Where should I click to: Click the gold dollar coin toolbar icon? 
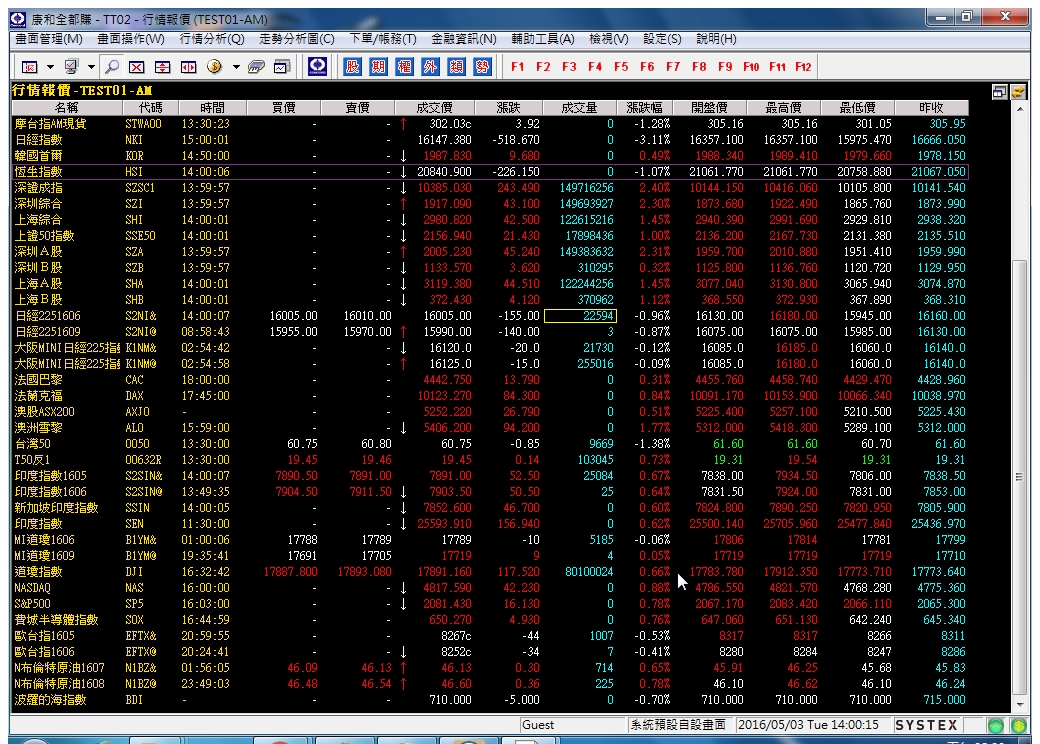[214, 67]
